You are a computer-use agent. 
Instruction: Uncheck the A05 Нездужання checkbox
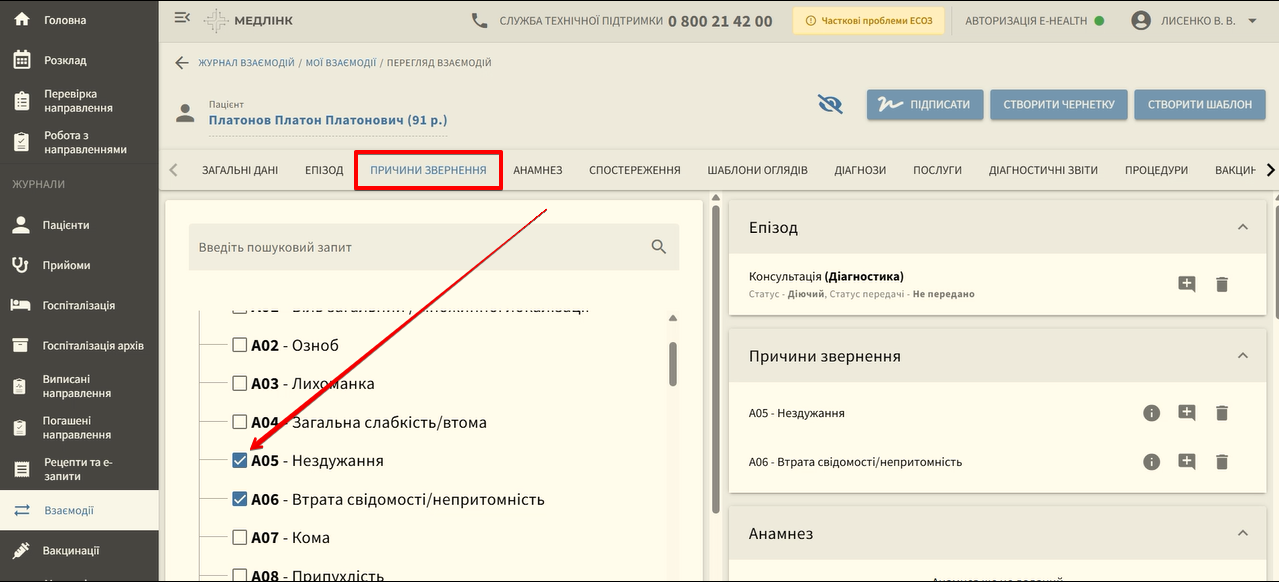click(240, 460)
